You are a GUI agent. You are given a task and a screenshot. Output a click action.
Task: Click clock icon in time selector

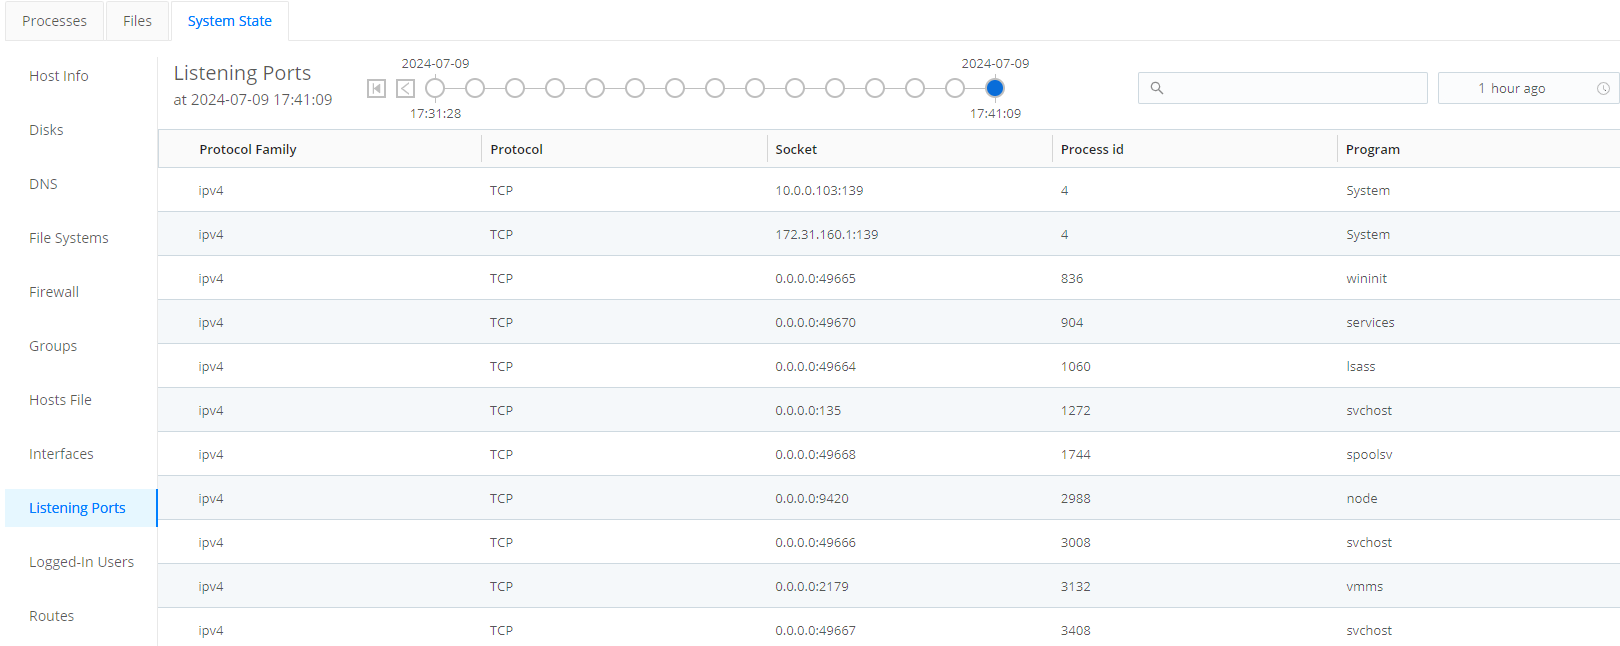1603,89
